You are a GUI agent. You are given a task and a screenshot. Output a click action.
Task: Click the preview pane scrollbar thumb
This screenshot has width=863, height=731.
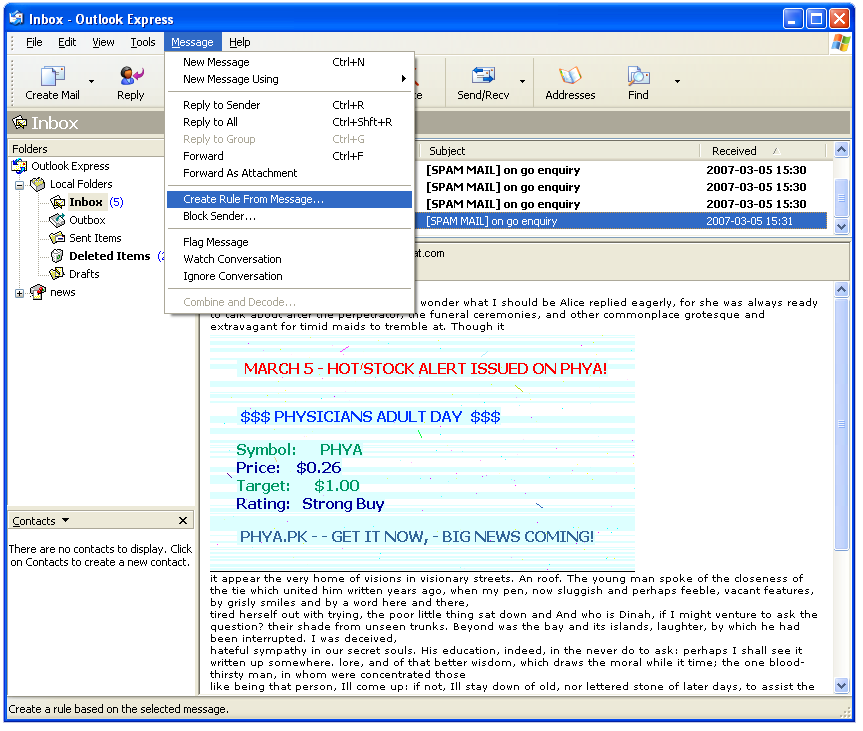[842, 424]
